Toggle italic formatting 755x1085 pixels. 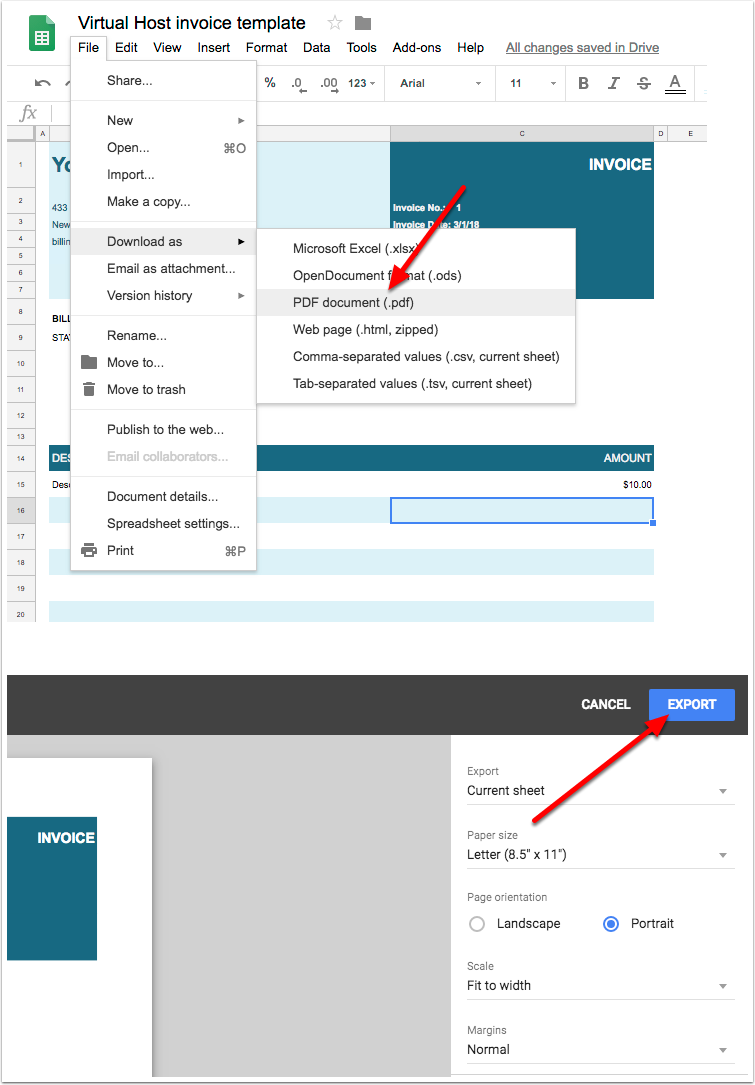(x=613, y=83)
